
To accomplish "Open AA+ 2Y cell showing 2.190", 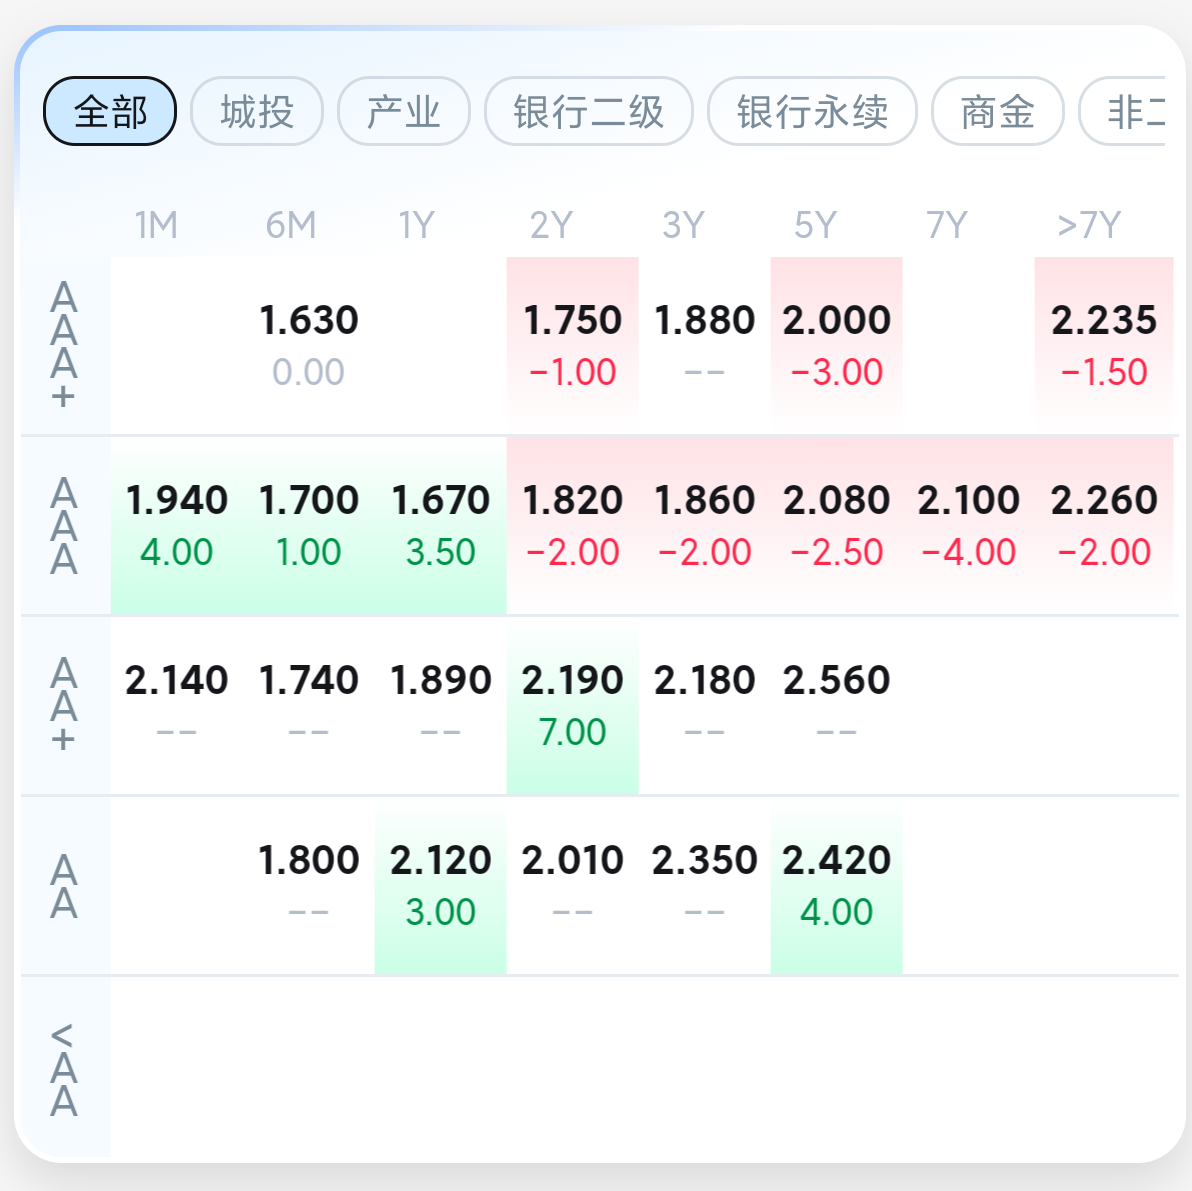I will pos(573,704).
